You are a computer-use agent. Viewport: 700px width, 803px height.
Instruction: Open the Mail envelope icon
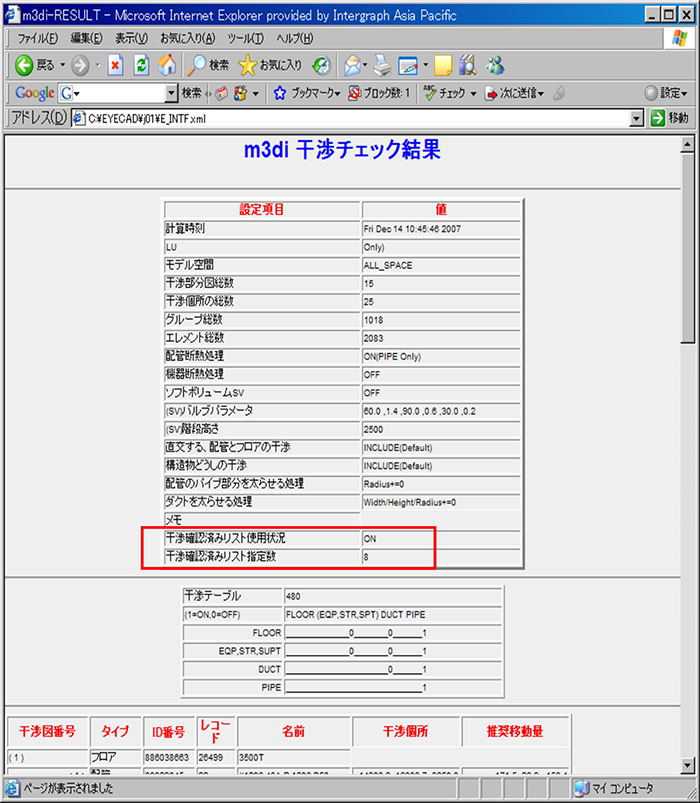(x=352, y=65)
